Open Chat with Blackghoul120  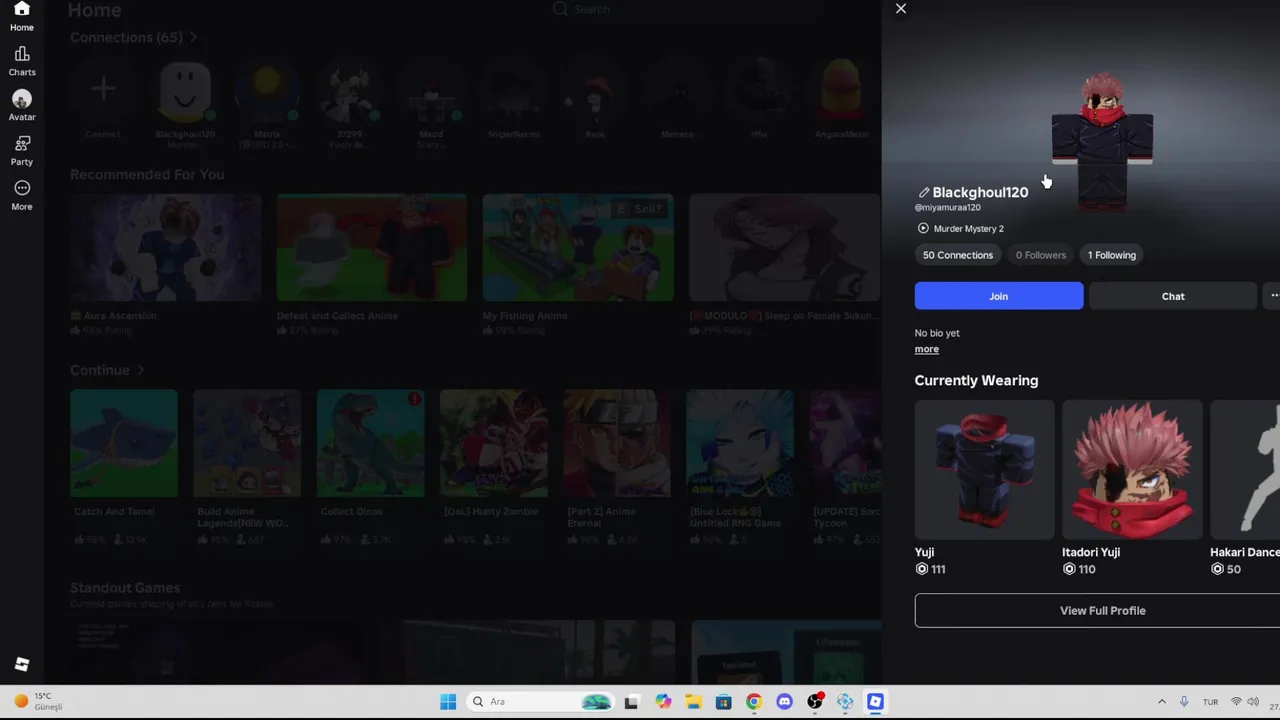1173,296
